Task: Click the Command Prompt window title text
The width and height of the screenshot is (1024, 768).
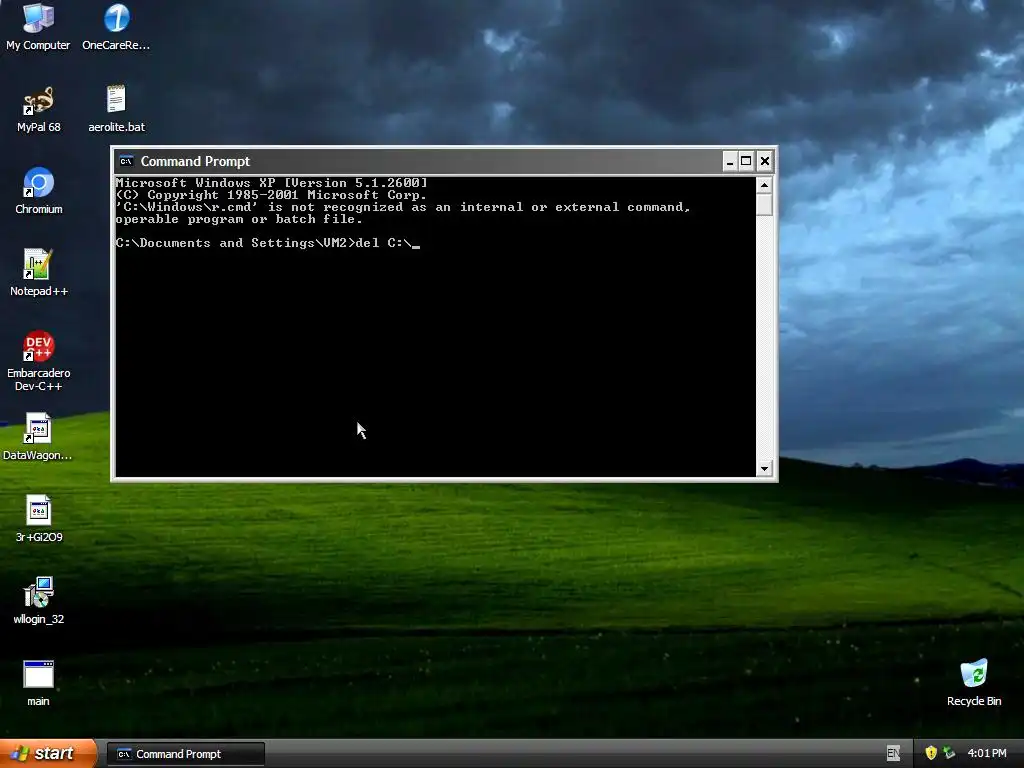Action: click(195, 161)
